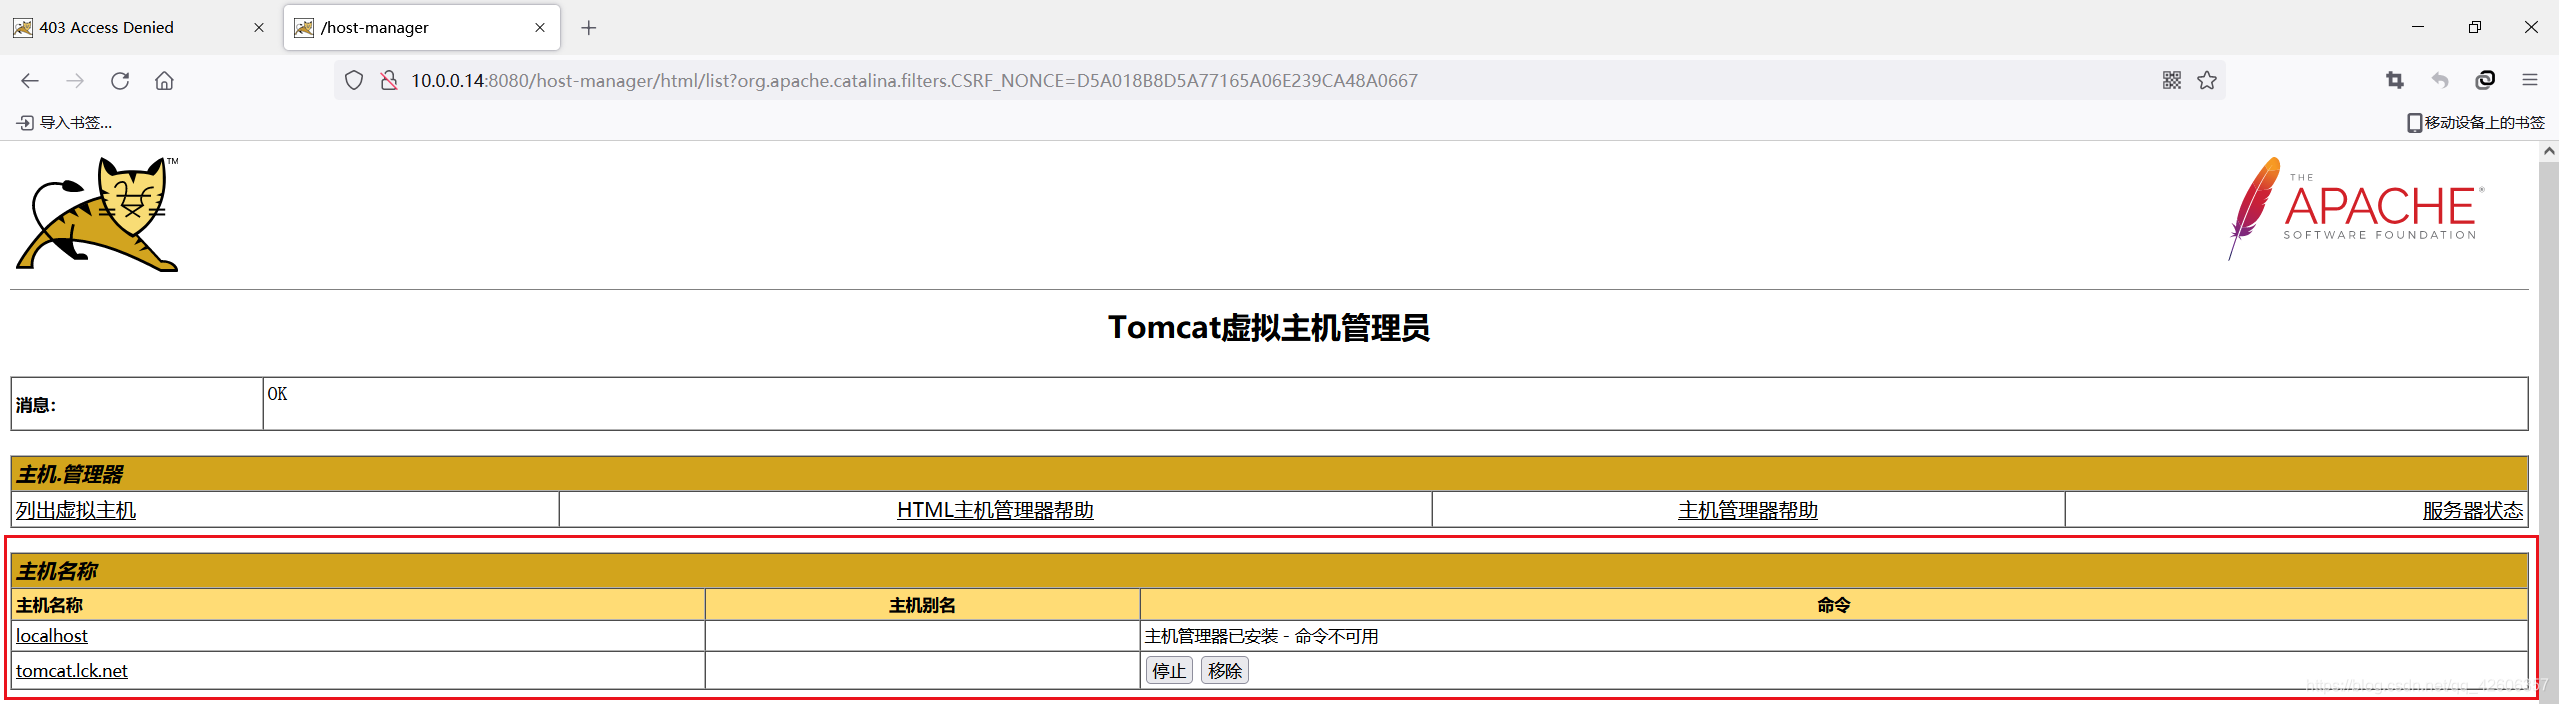
Task: Click the OK message text
Action: point(277,394)
